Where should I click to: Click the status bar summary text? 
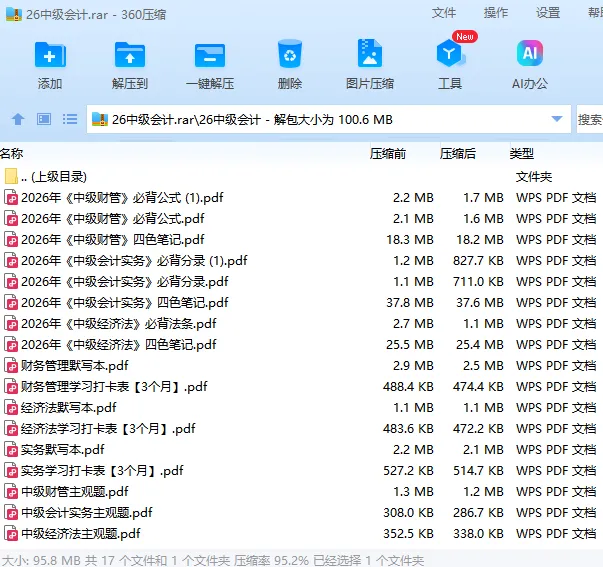click(213, 560)
